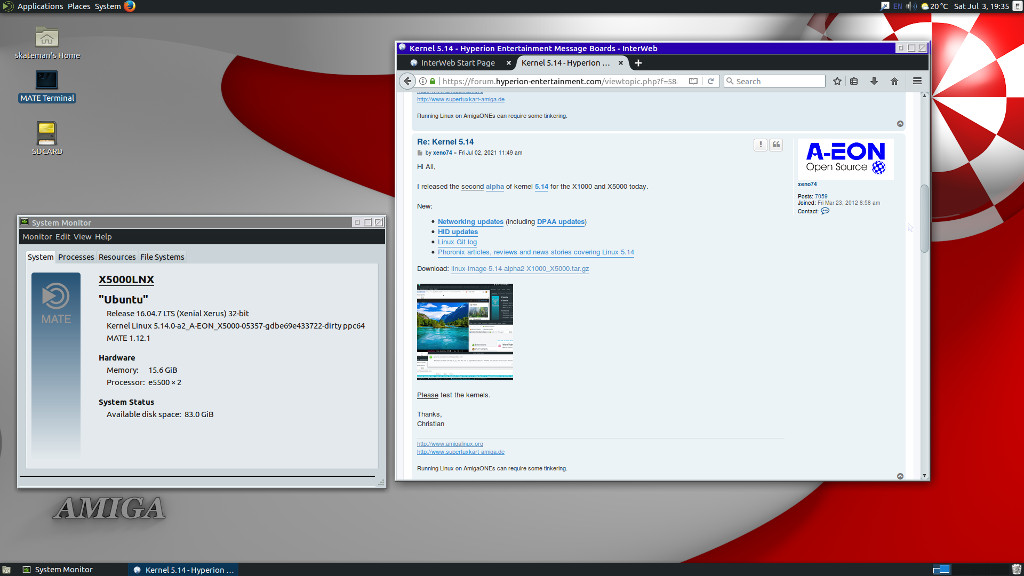
Task: Click the scrollbar down arrow in browser
Action: point(924,476)
